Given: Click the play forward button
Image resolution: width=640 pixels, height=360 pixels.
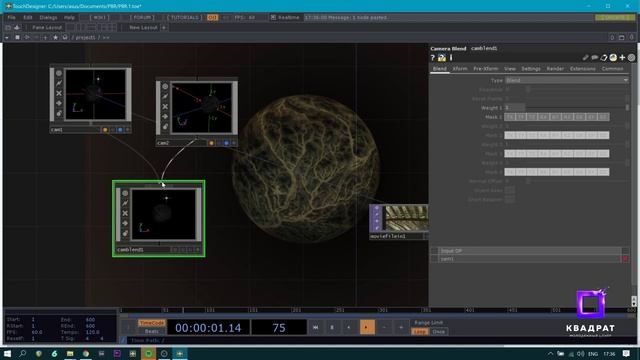Looking at the screenshot, I should pos(367,327).
